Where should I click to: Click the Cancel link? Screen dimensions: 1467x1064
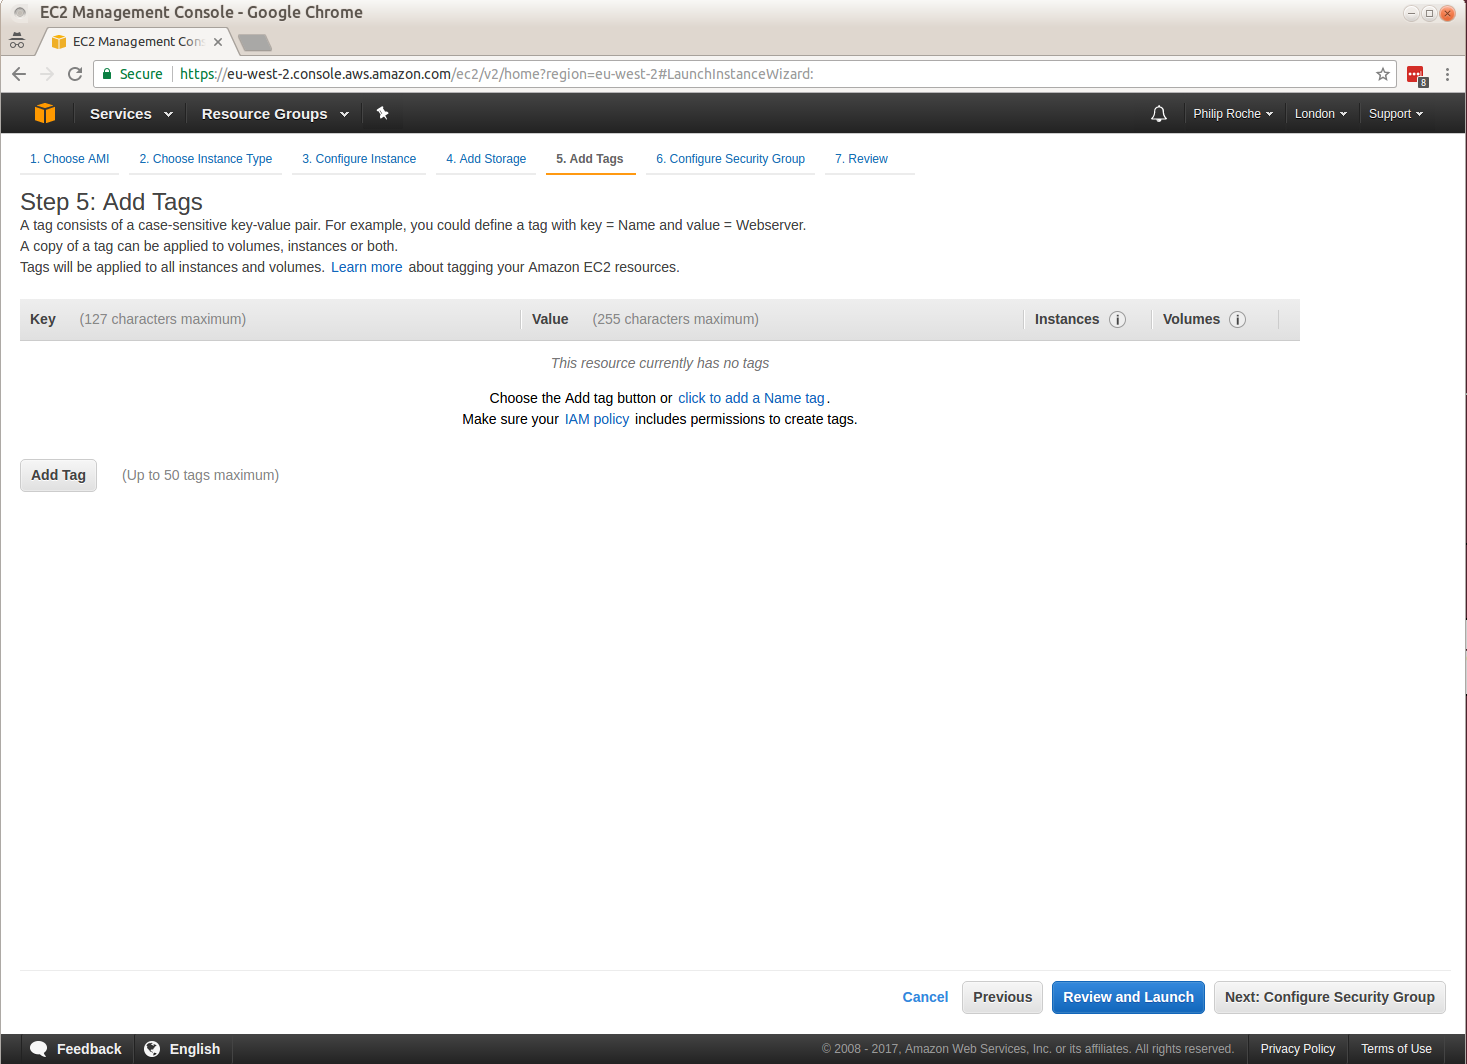(925, 997)
